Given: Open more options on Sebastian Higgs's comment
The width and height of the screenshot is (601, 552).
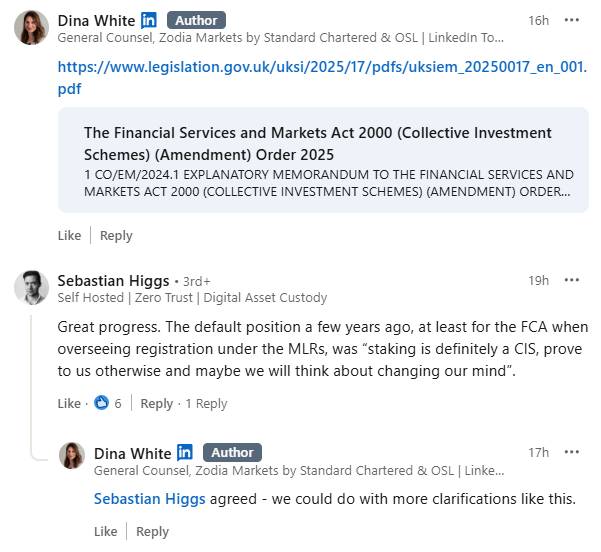Looking at the screenshot, I should [571, 280].
